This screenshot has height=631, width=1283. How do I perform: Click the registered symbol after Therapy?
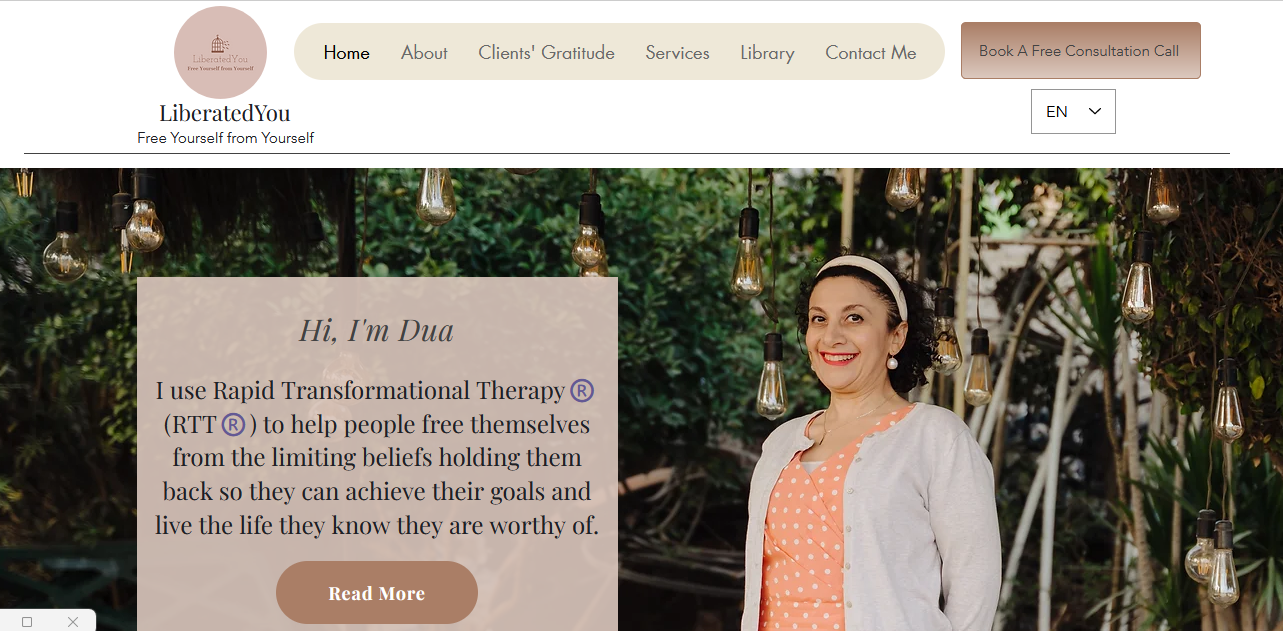pos(582,391)
